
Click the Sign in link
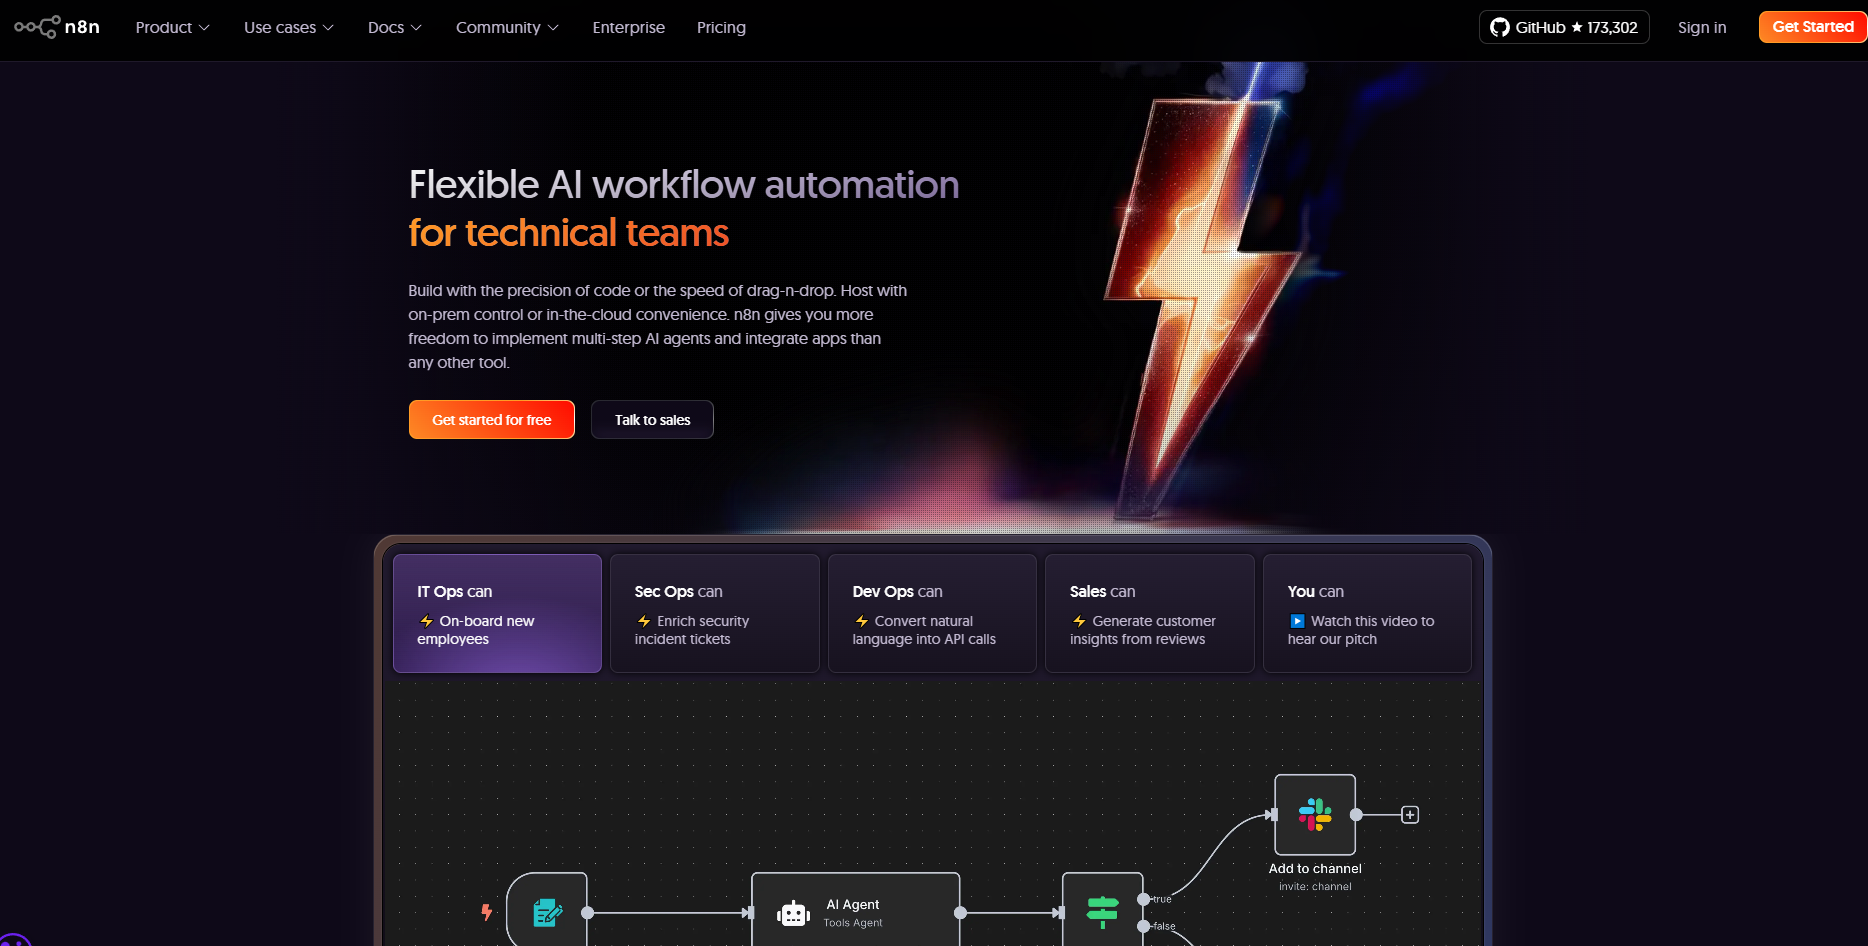point(1702,27)
